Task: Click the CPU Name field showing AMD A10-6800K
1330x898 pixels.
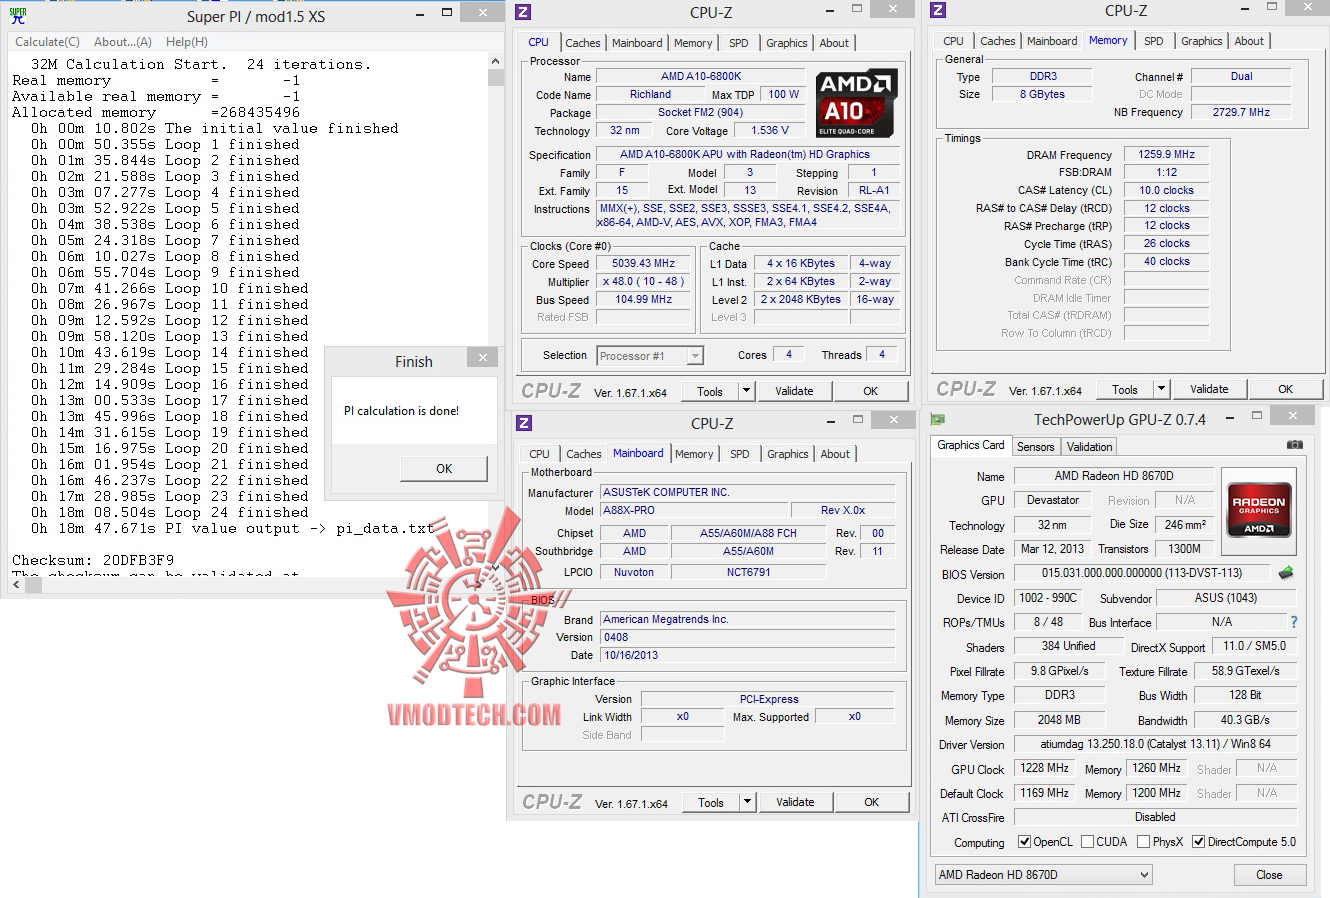Action: pyautogui.click(x=701, y=77)
